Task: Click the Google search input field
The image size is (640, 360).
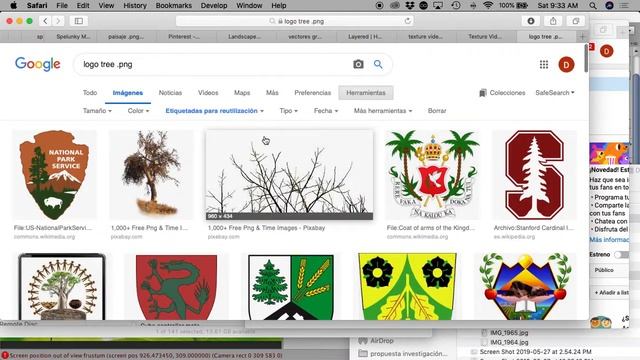Action: pyautogui.click(x=212, y=64)
